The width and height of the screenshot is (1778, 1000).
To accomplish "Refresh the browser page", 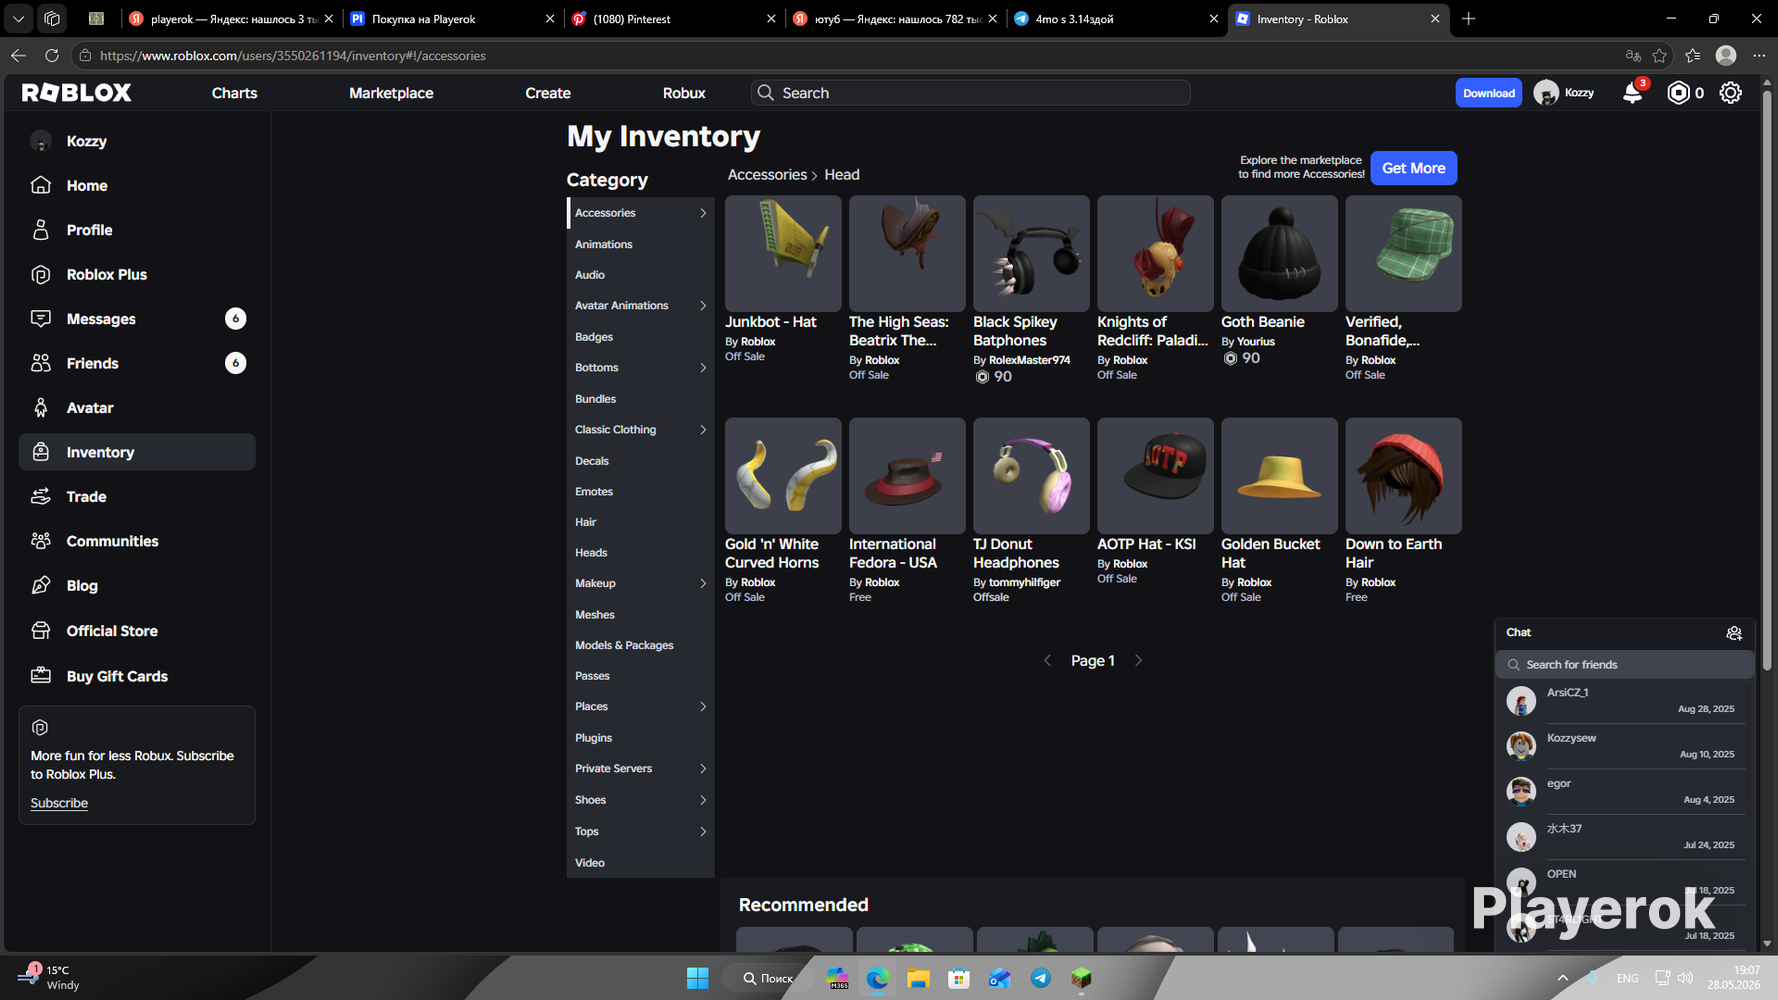I will [x=52, y=56].
